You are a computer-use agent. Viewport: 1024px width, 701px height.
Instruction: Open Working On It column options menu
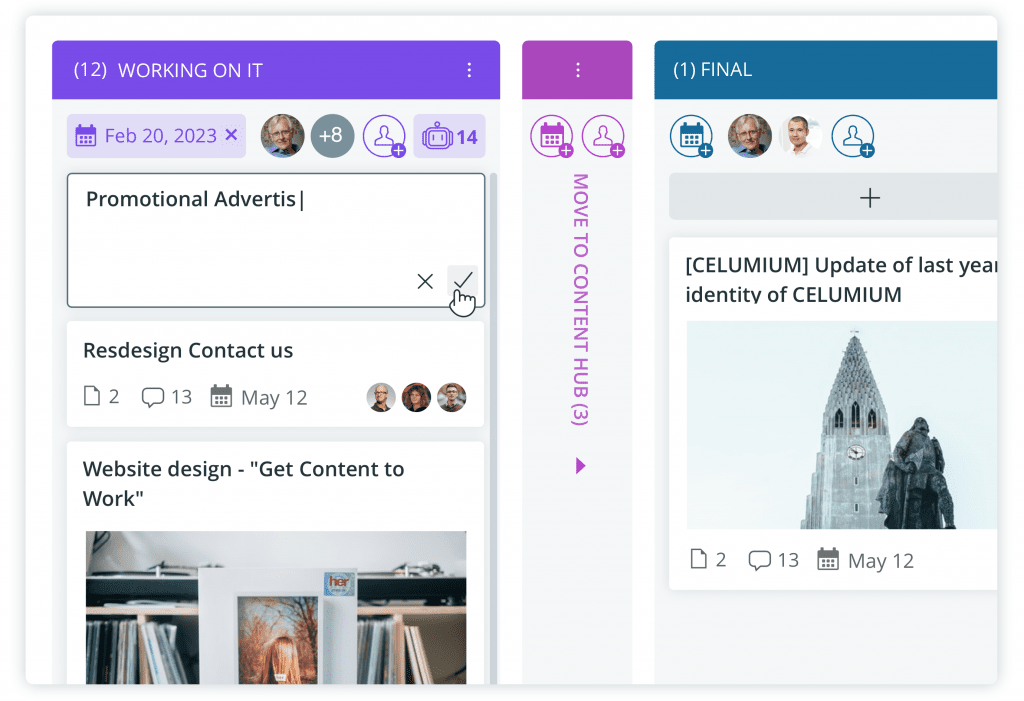[x=469, y=70]
